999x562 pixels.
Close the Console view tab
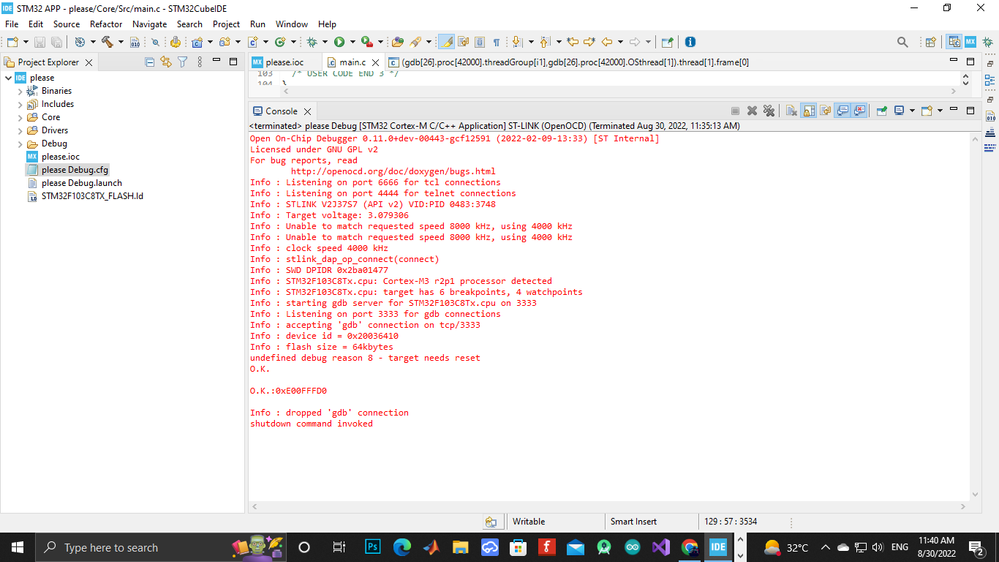click(x=308, y=112)
